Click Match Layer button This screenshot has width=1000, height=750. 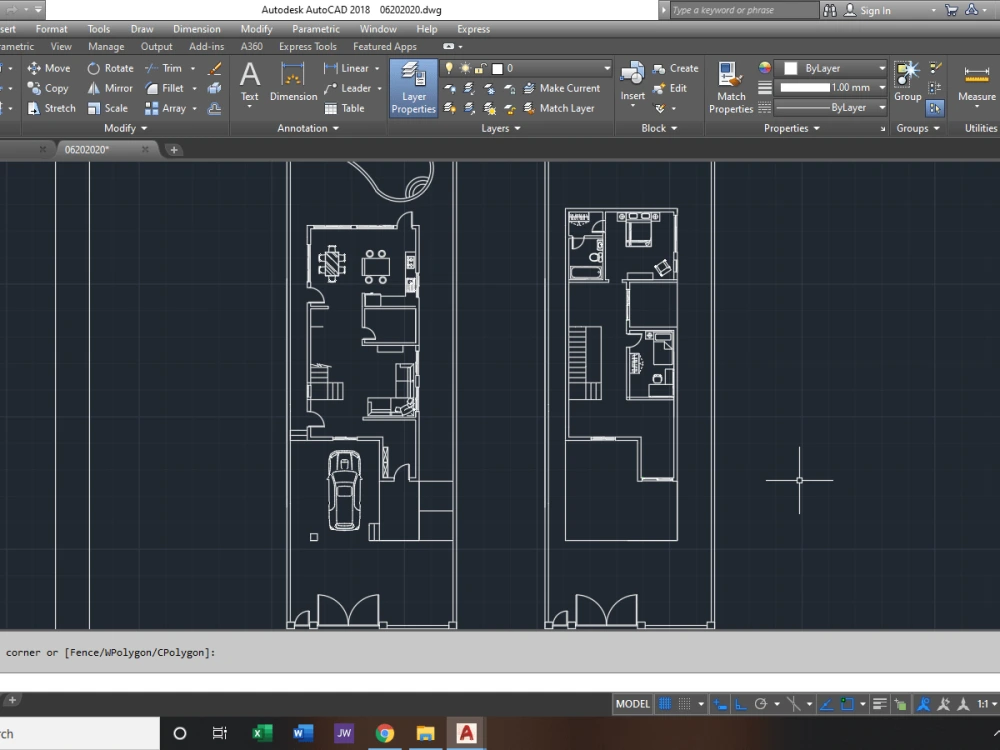(559, 108)
